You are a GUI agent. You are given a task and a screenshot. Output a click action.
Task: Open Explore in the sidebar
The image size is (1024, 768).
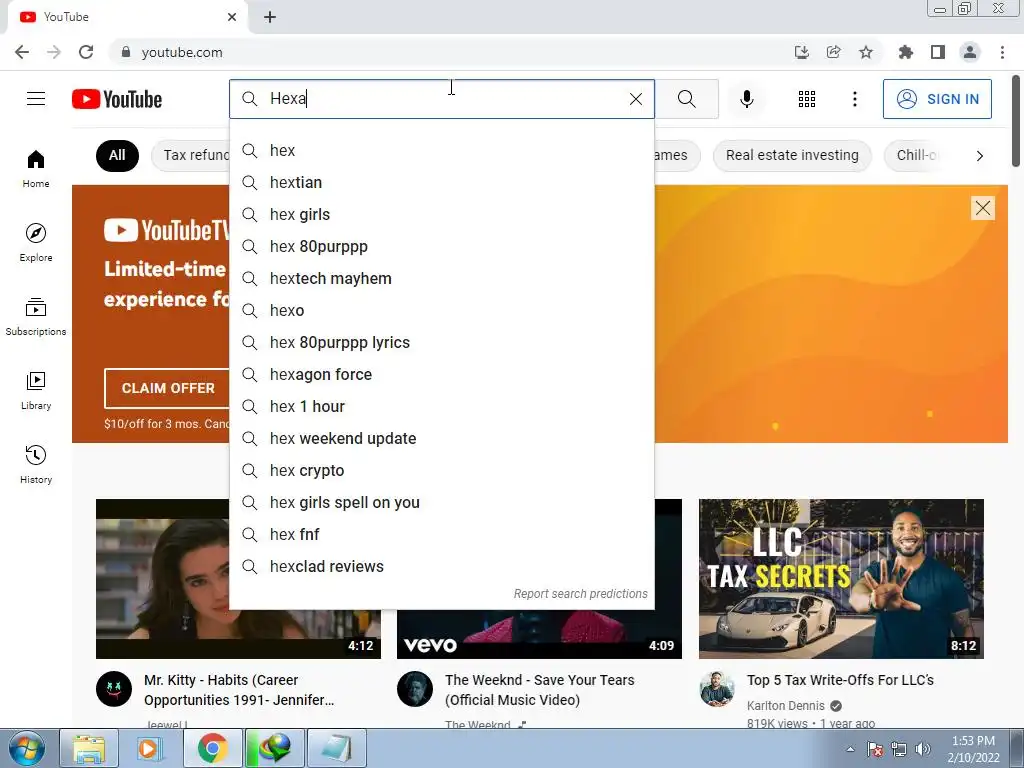click(x=36, y=242)
